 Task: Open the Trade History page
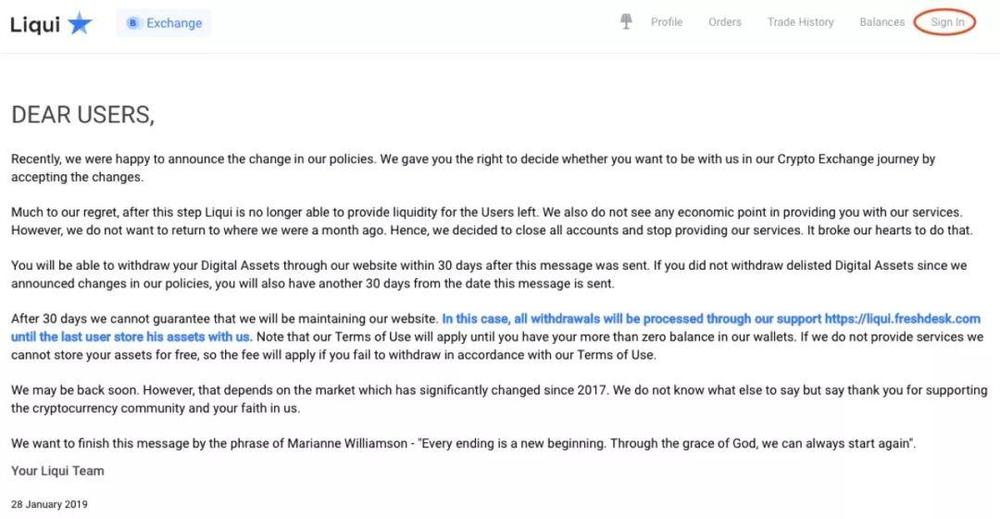[x=800, y=22]
